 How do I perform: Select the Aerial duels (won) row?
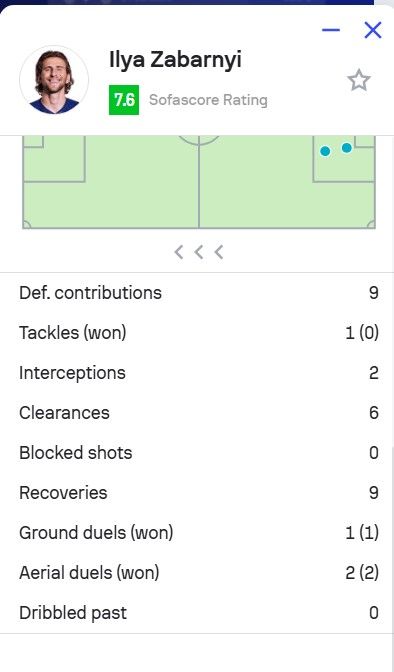(x=199, y=573)
